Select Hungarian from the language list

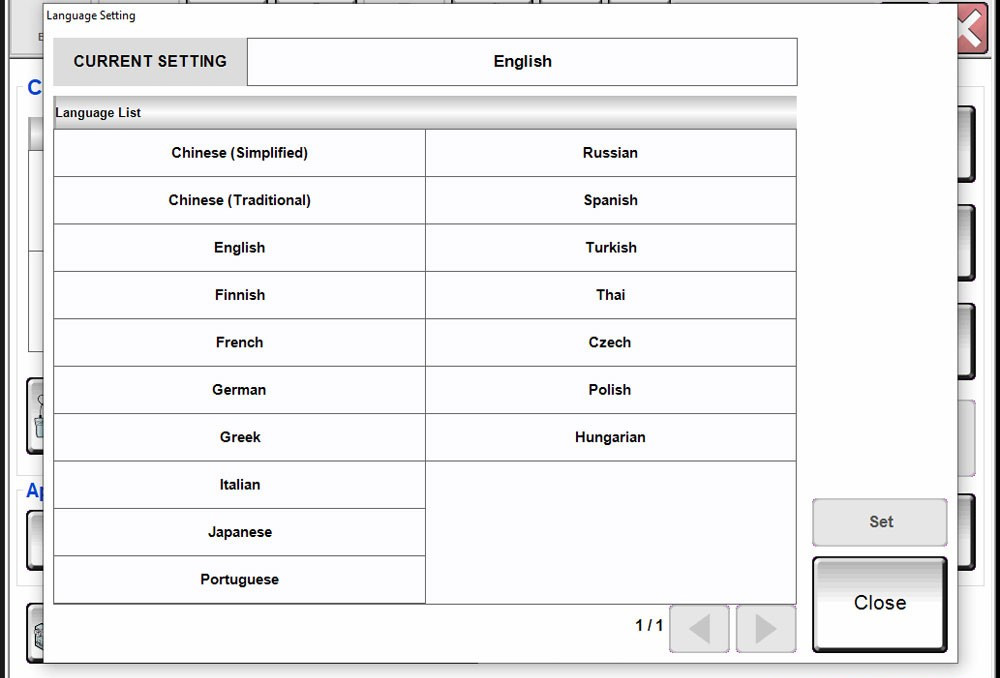610,437
